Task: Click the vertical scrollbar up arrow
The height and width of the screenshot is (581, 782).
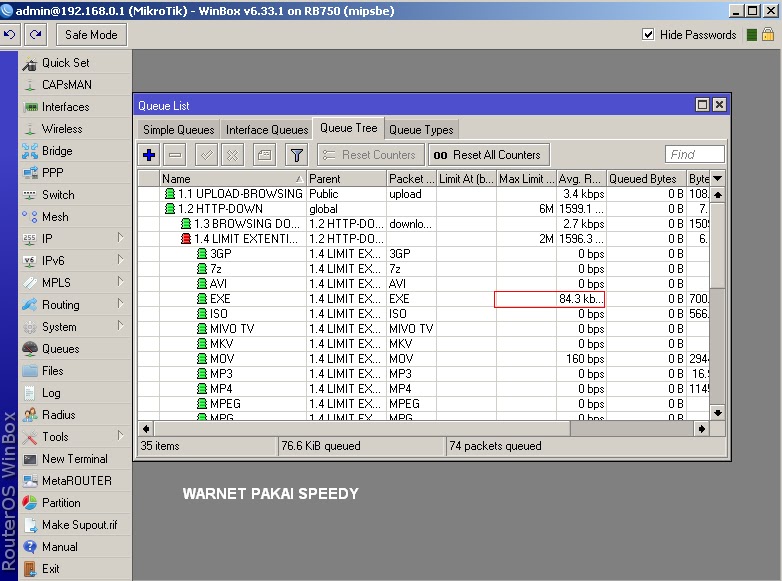Action: tap(717, 194)
